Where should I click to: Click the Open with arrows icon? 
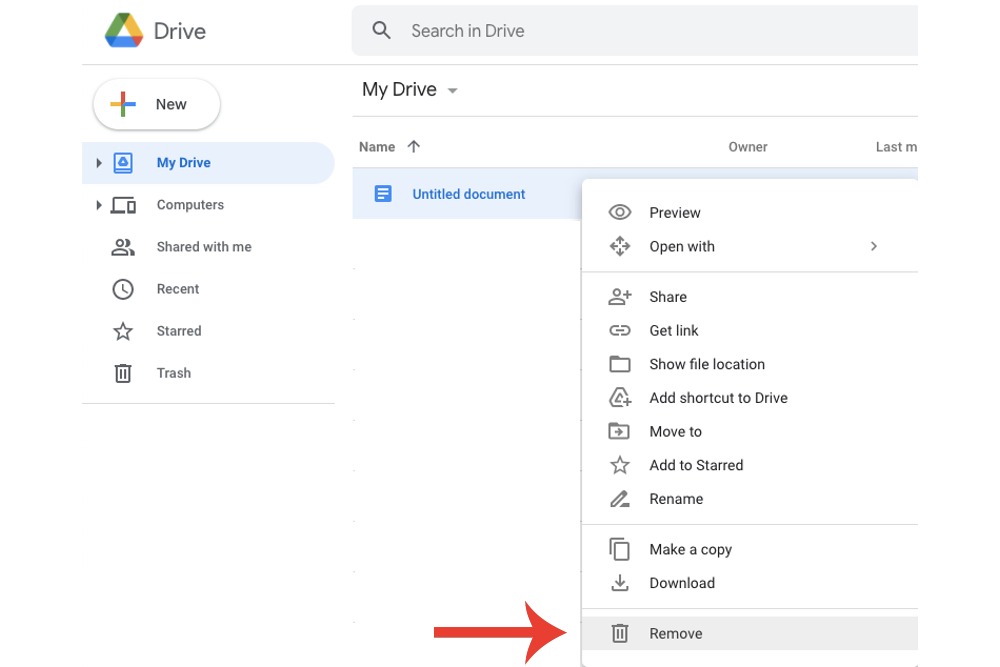click(620, 246)
